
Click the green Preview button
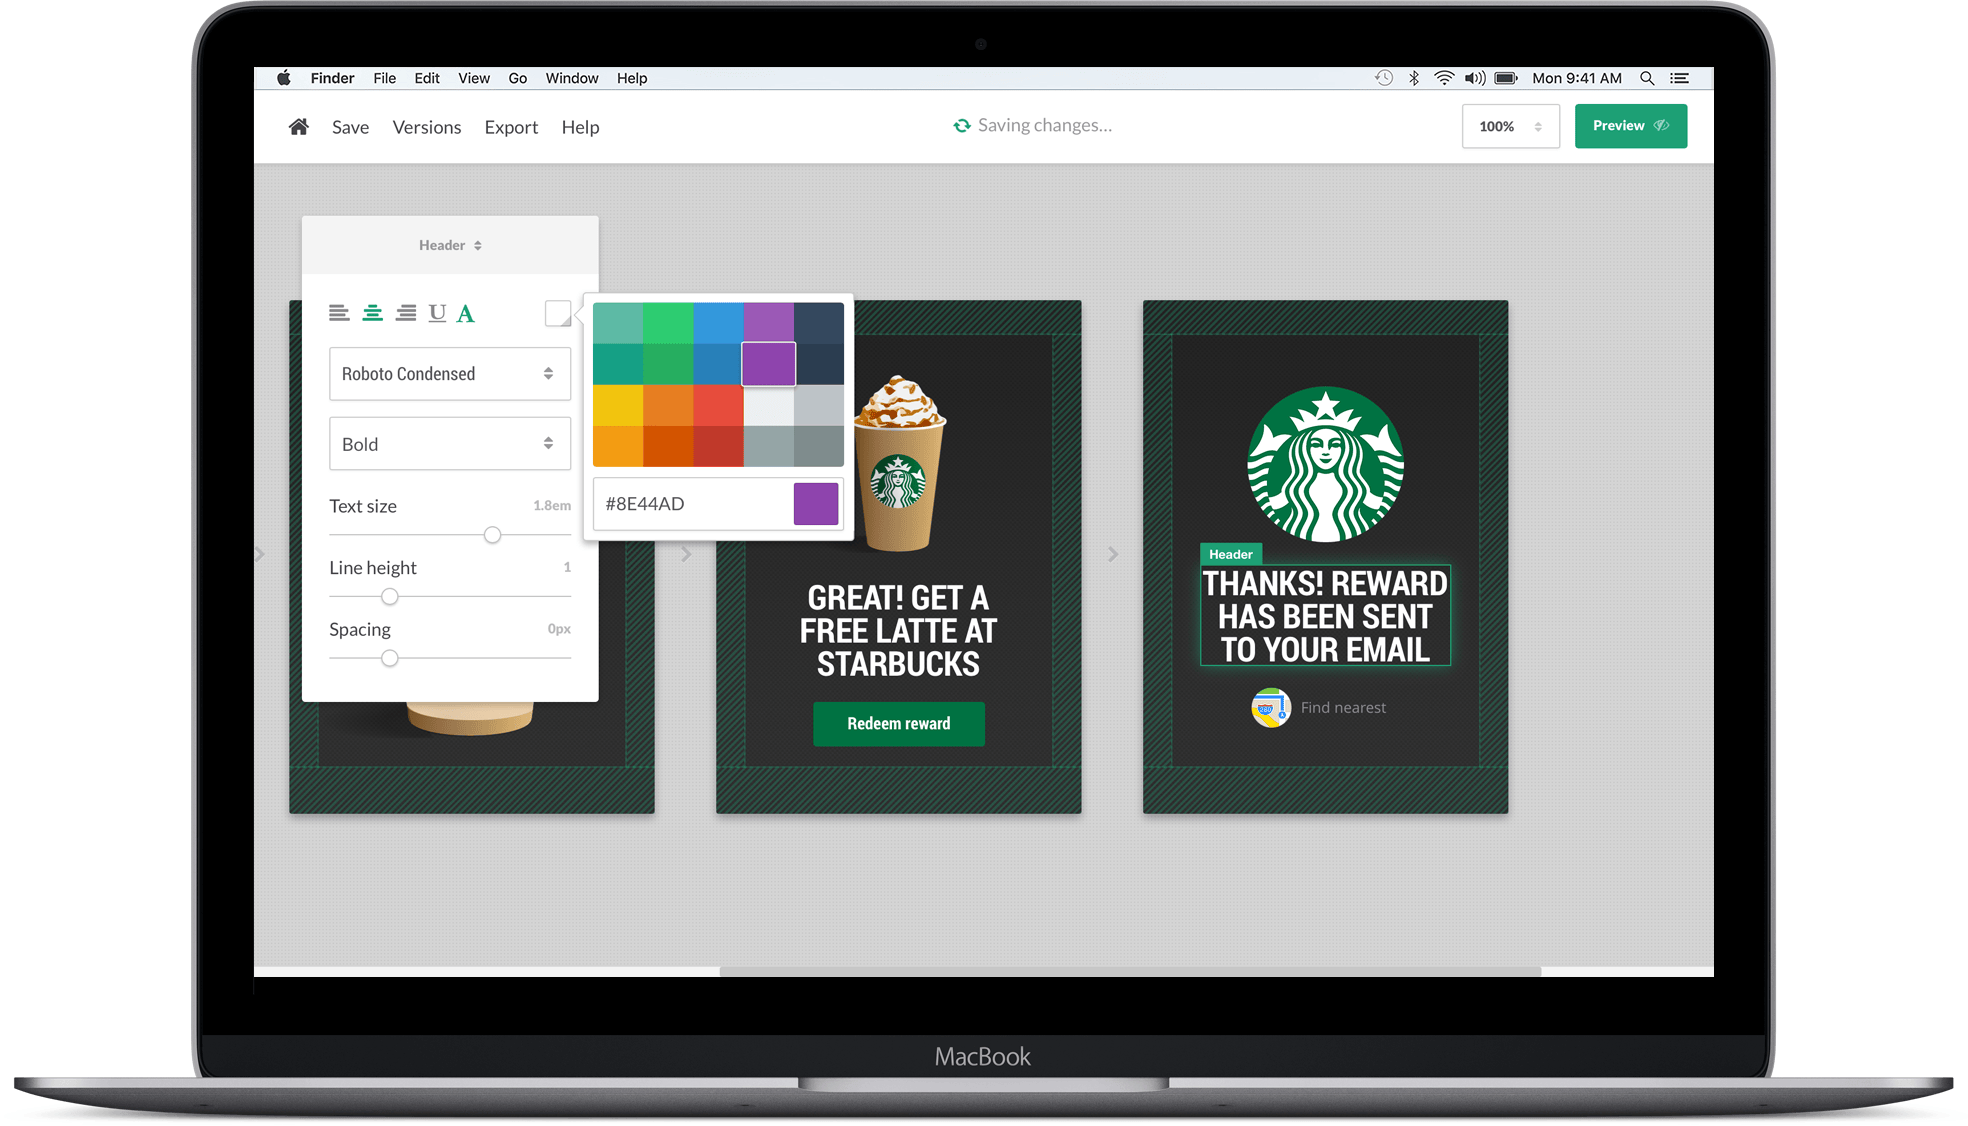pos(1631,126)
